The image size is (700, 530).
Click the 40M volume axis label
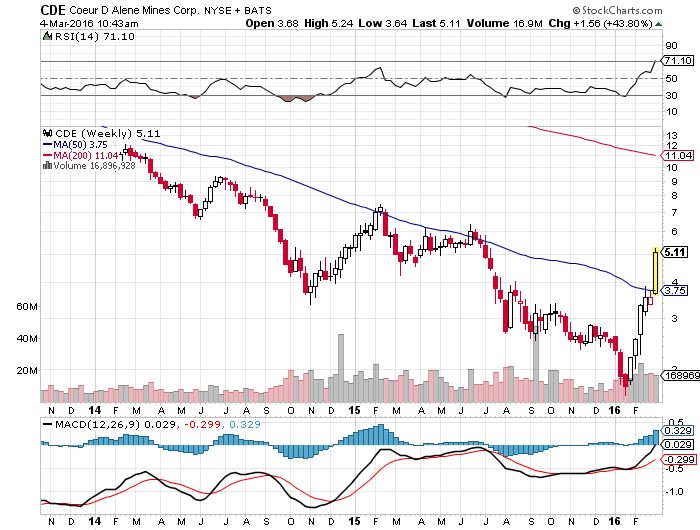click(x=27, y=338)
